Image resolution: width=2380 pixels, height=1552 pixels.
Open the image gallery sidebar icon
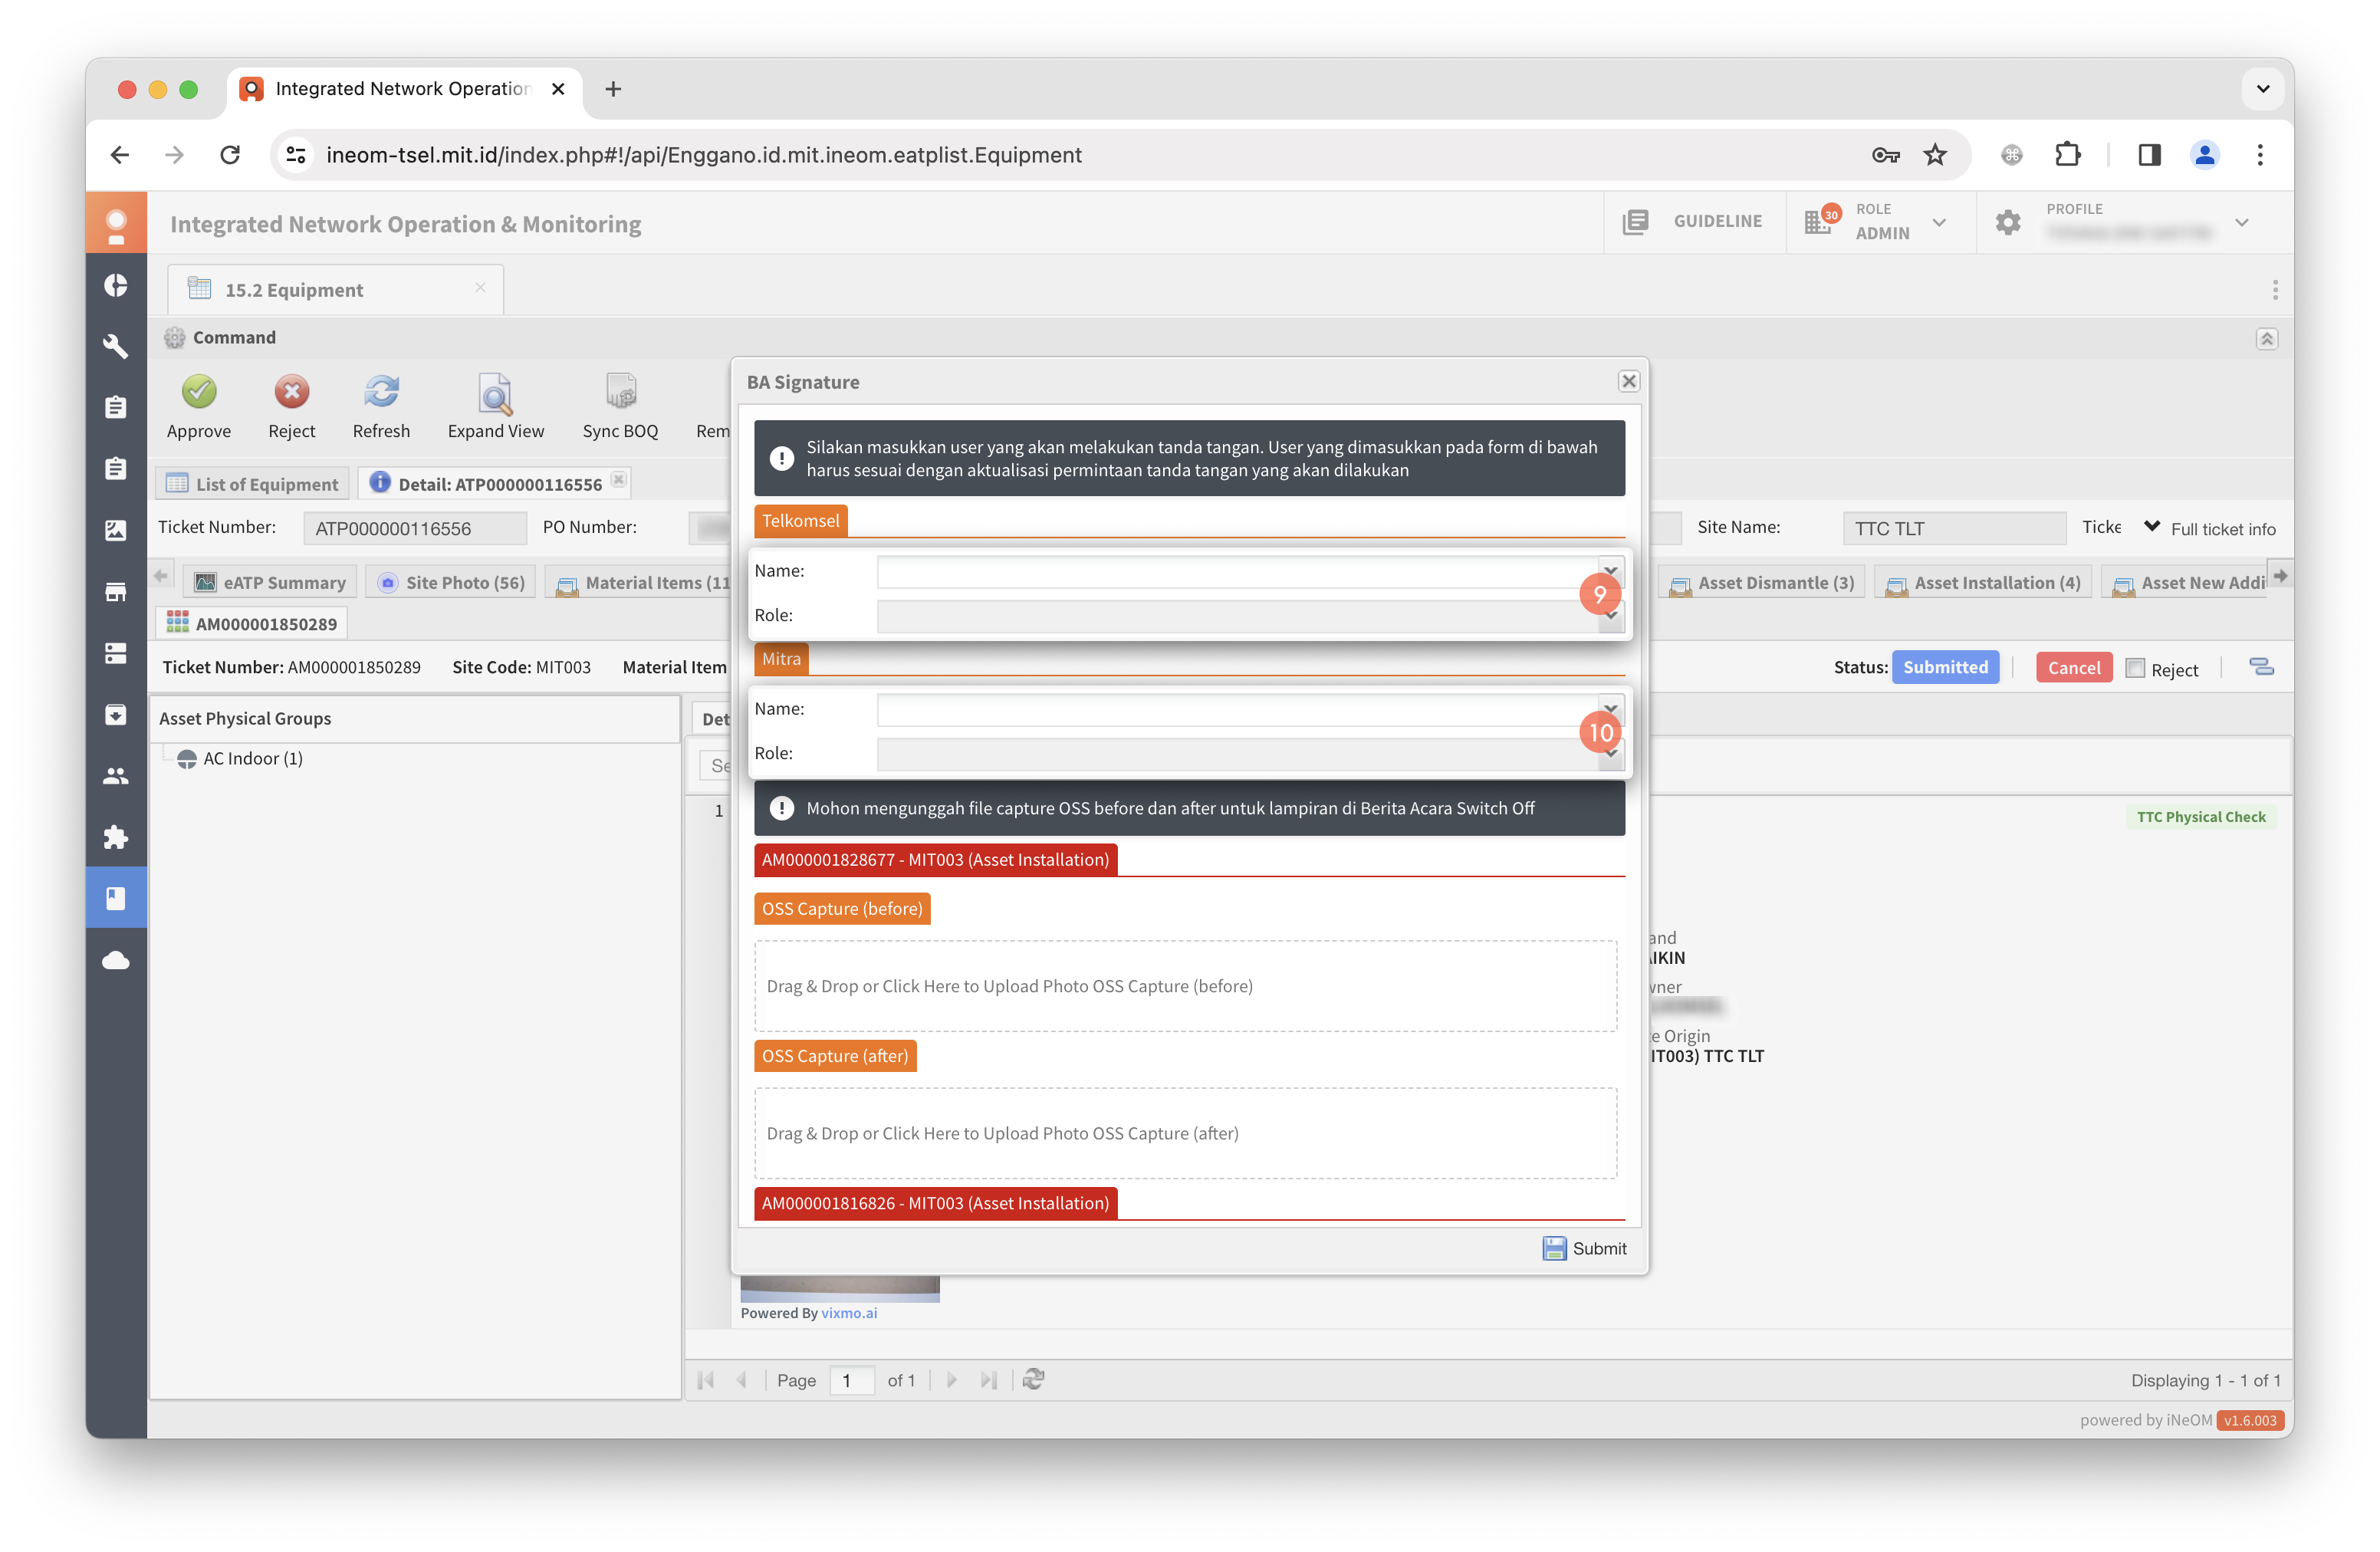click(116, 530)
